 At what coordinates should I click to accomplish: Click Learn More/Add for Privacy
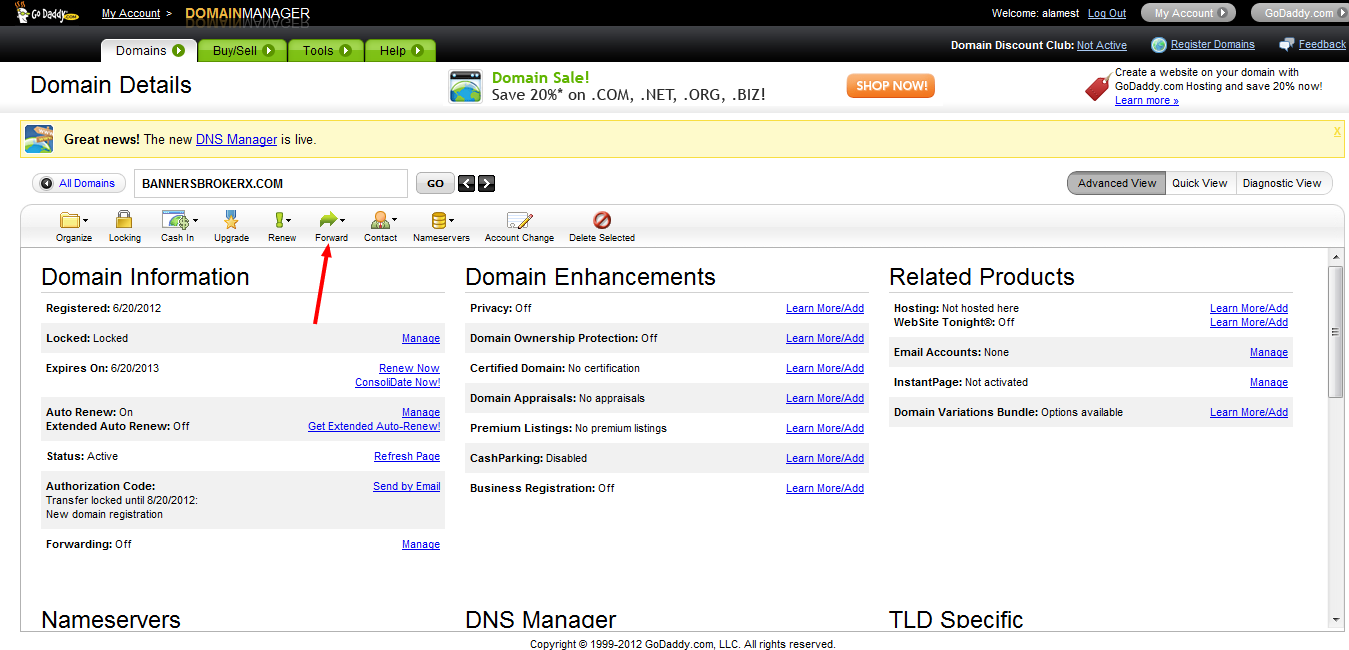coord(825,308)
